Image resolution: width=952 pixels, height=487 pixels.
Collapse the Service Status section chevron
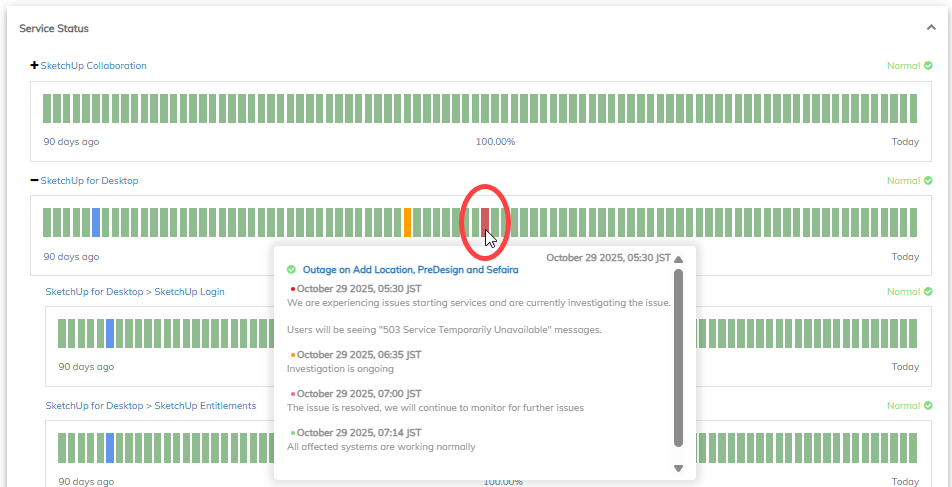(932, 28)
